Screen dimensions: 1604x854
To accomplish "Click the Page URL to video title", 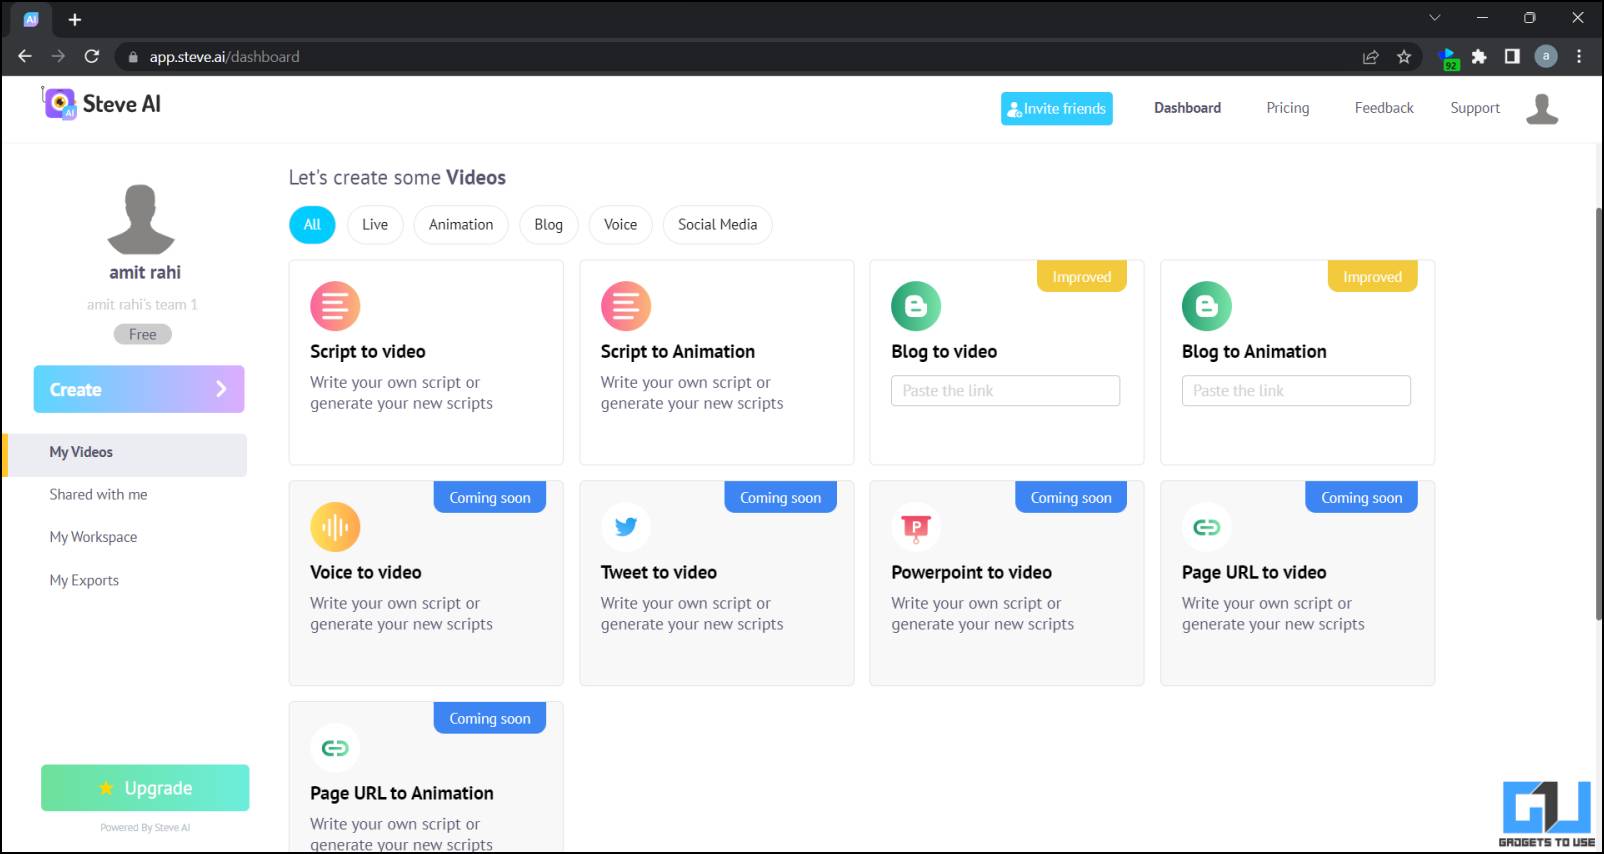I will pyautogui.click(x=1254, y=573).
